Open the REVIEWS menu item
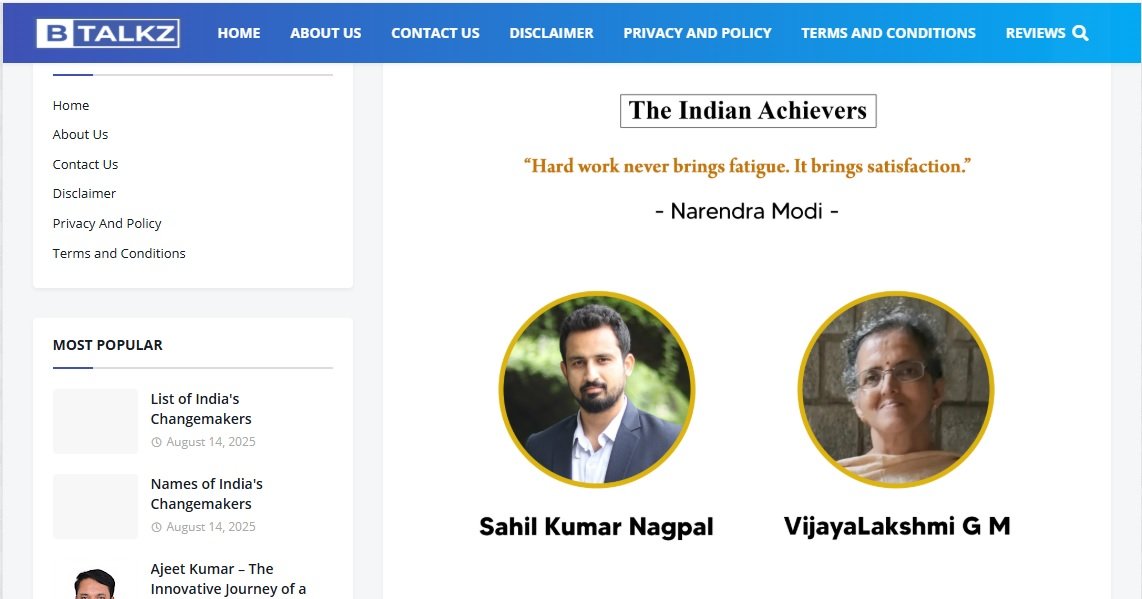 coord(1035,32)
